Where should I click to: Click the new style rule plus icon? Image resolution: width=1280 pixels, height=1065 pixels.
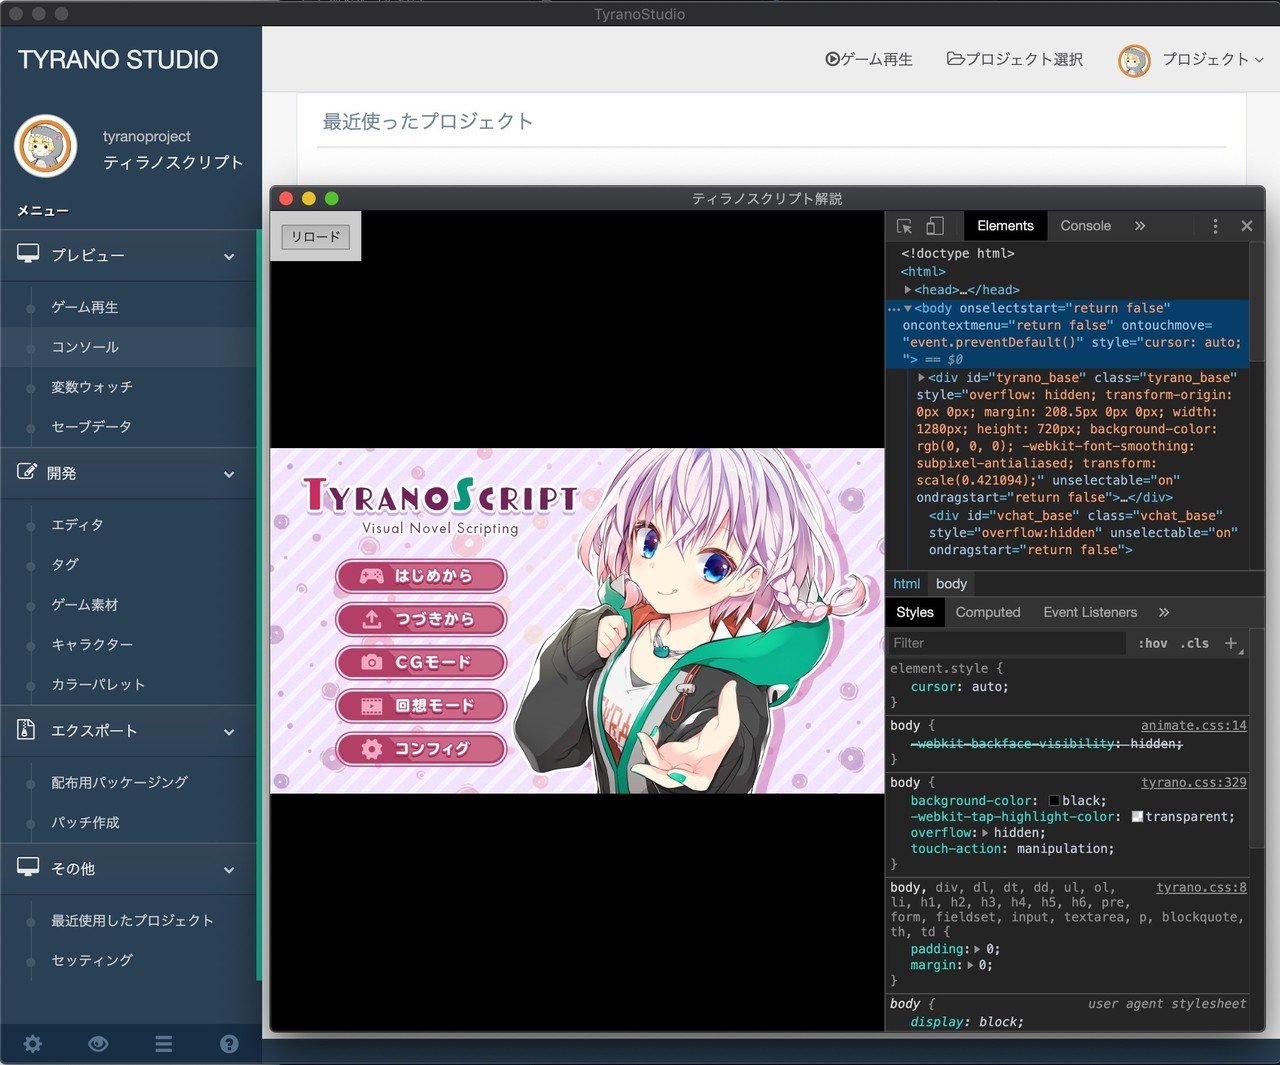point(1231,643)
